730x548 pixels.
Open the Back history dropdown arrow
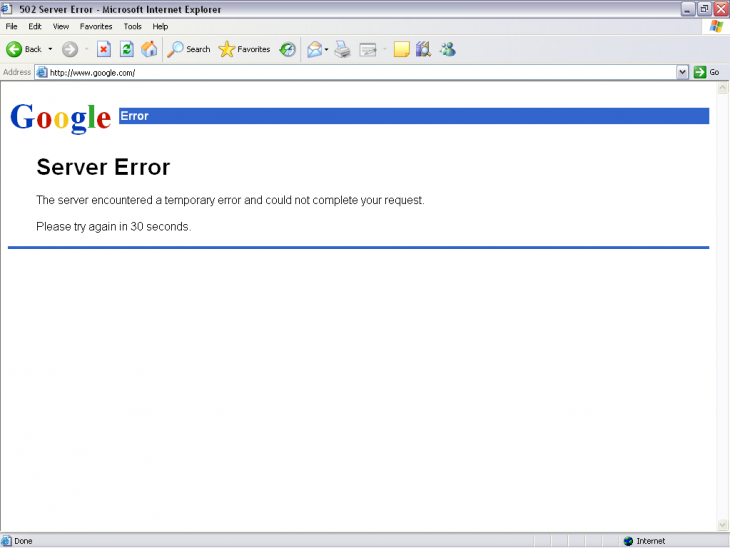coord(50,49)
